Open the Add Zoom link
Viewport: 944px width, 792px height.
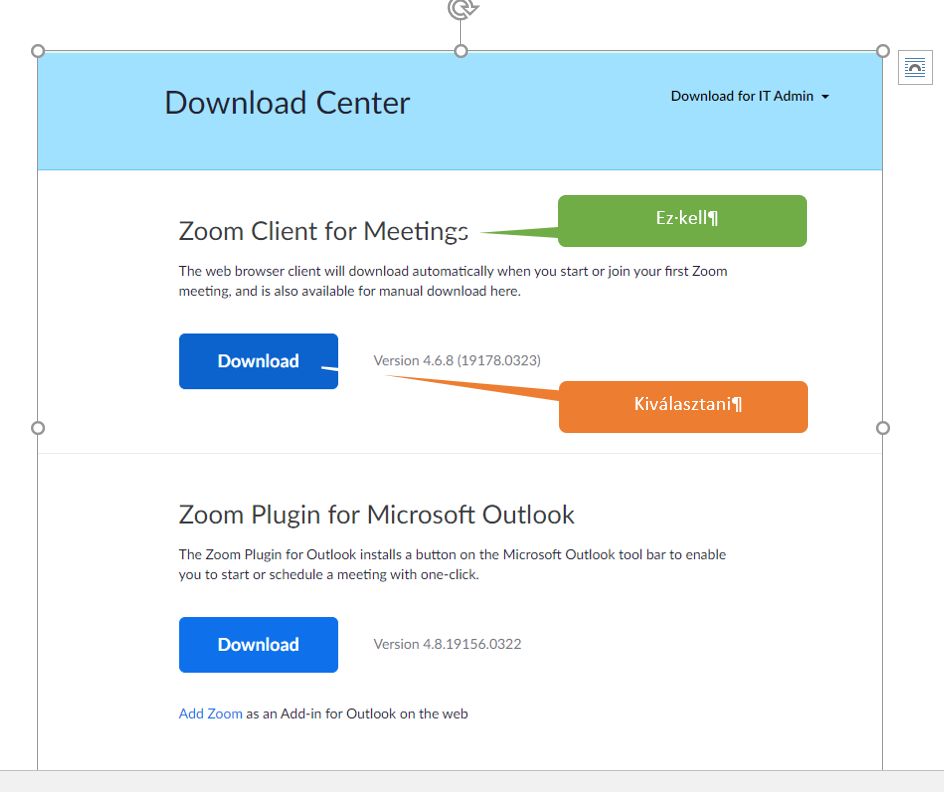pos(210,714)
